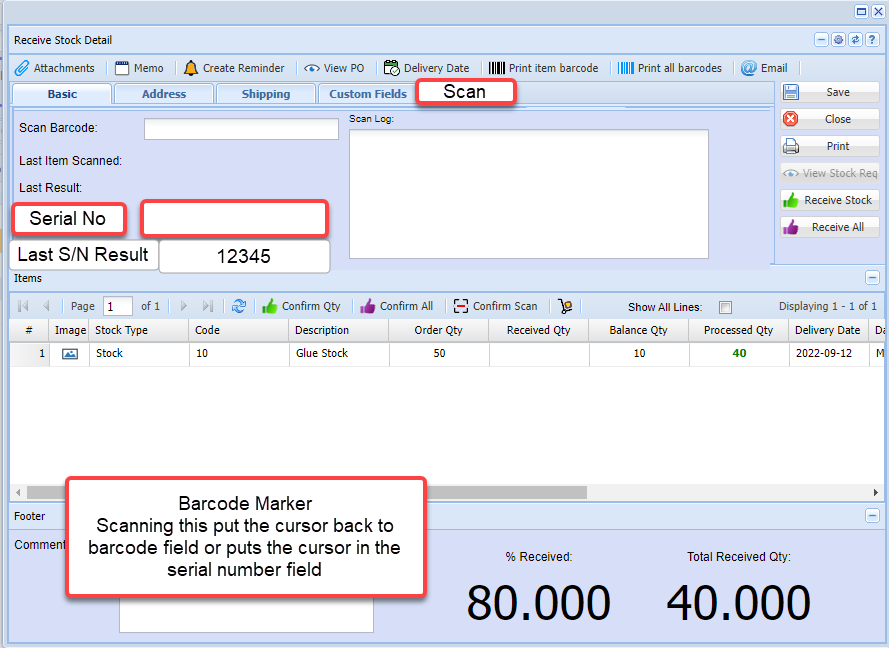Focus the Scan Barcode input field
Viewport: 889px width, 648px height.
pos(241,129)
